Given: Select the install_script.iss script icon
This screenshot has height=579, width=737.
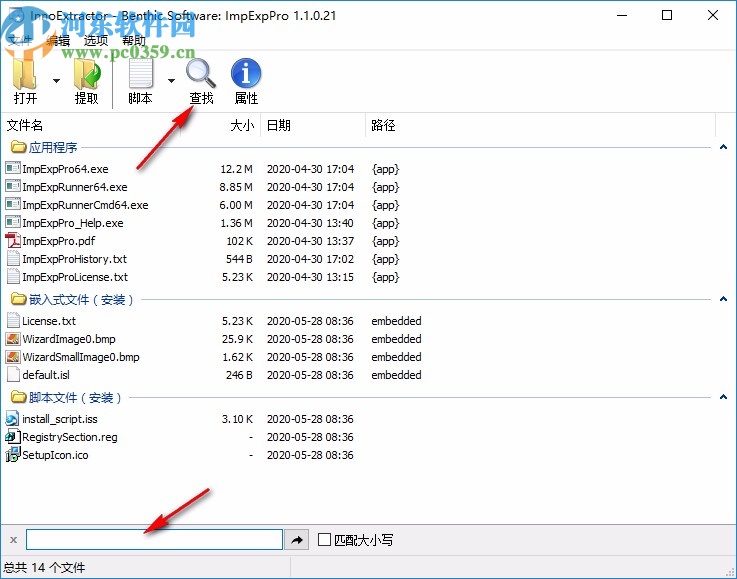Looking at the screenshot, I should point(13,418).
